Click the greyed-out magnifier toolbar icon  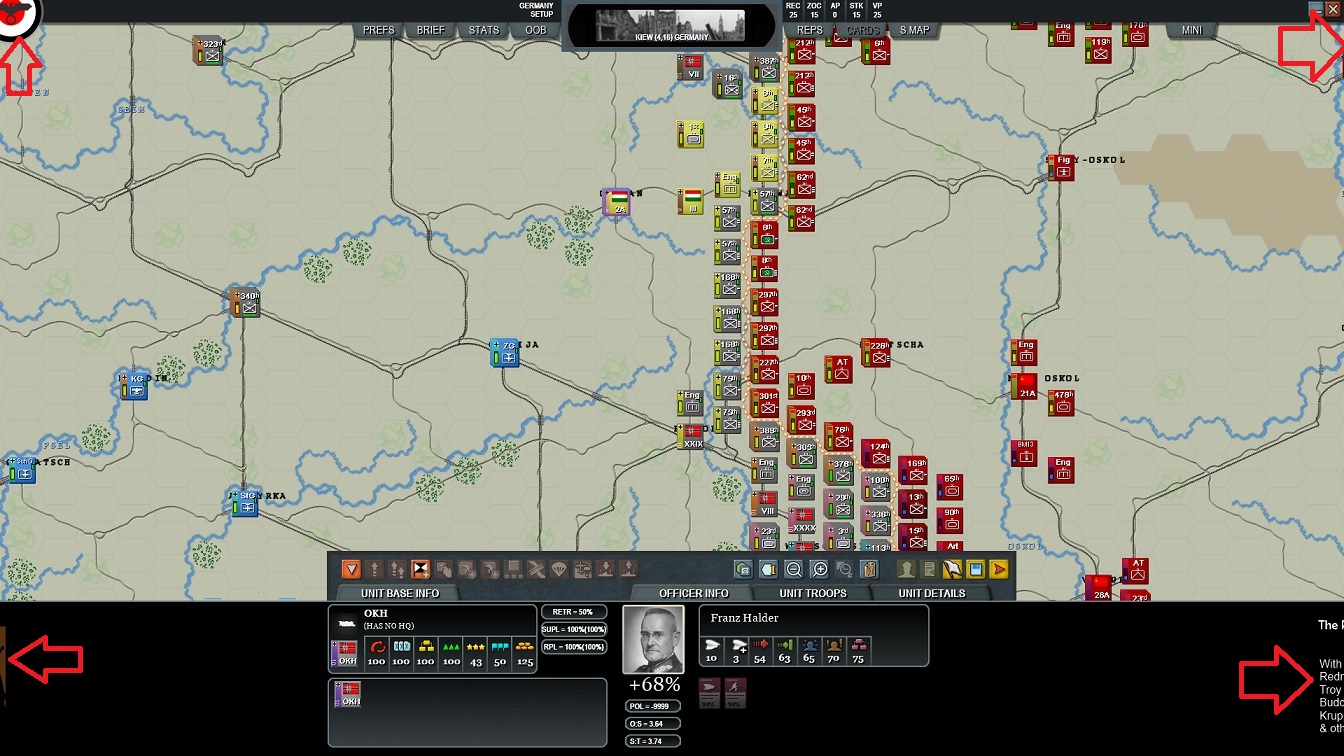coord(845,569)
